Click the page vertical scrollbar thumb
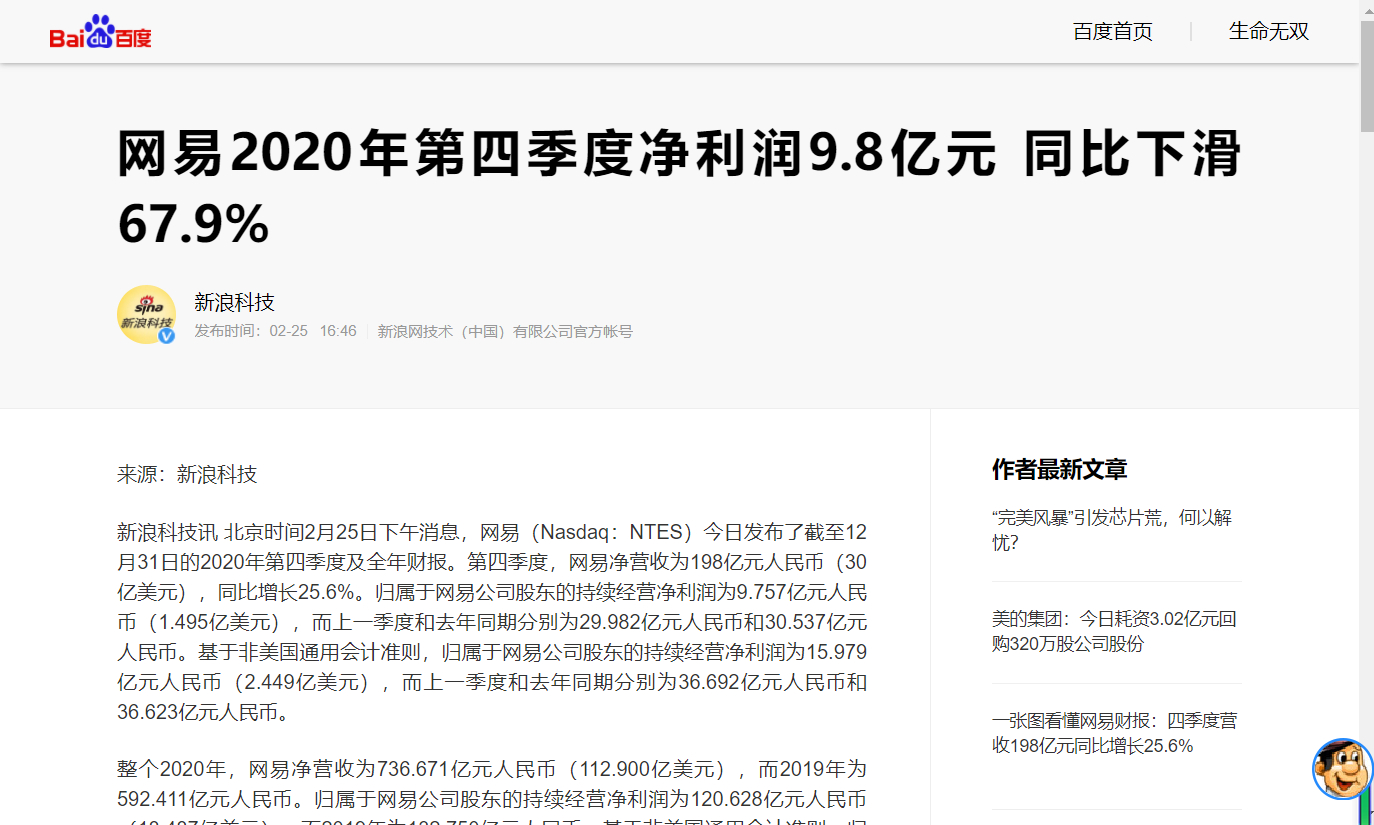 [1366, 75]
